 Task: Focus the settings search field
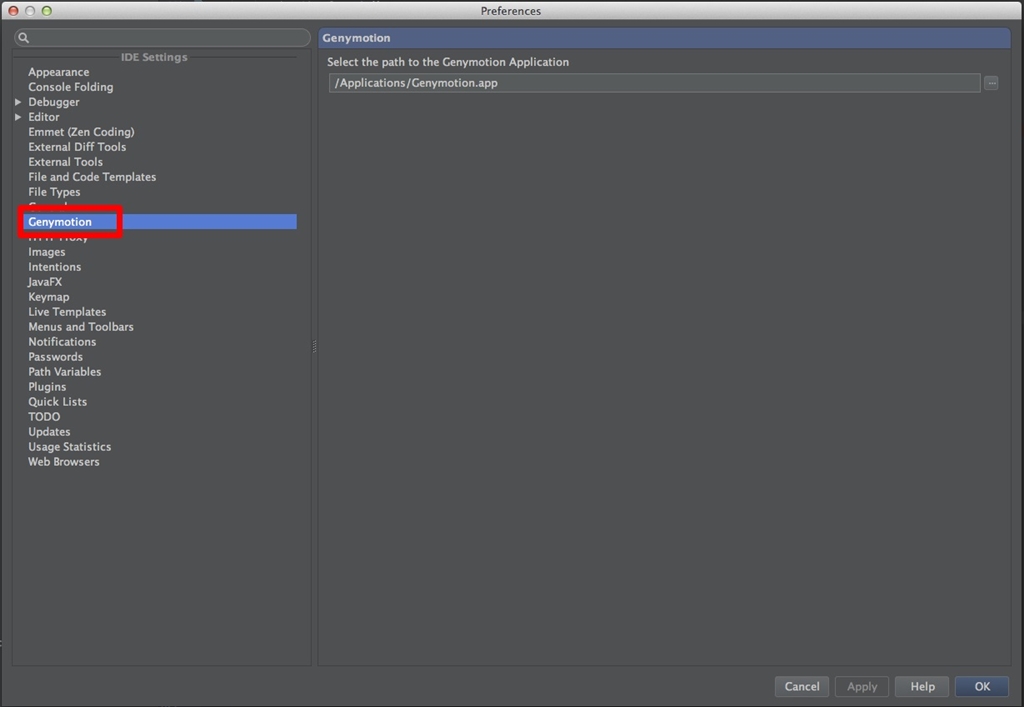162,38
